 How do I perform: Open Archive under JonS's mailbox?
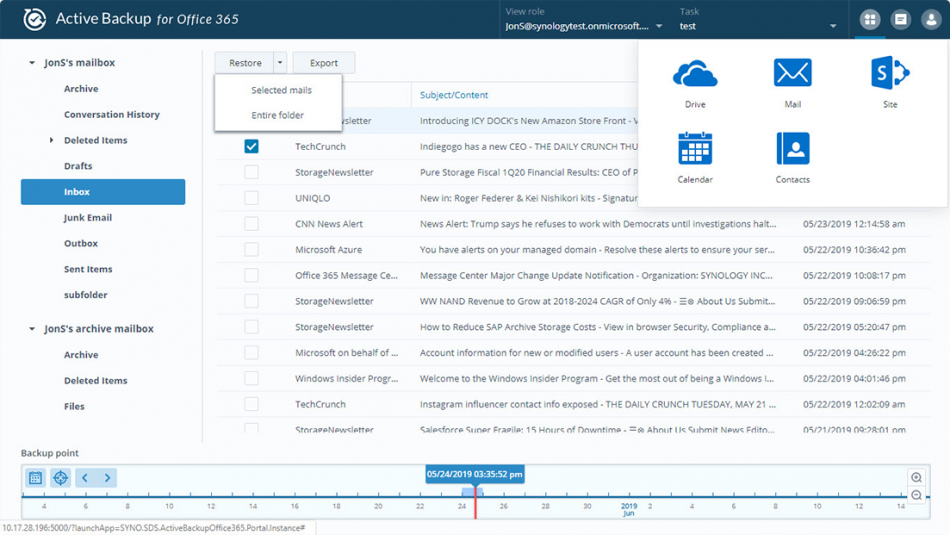click(81, 88)
